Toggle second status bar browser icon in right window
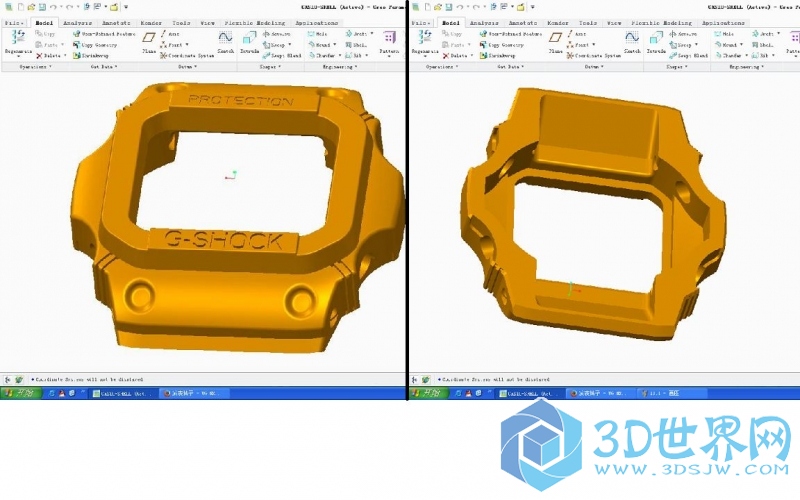Viewport: 800px width, 500px height. pyautogui.click(x=426, y=380)
